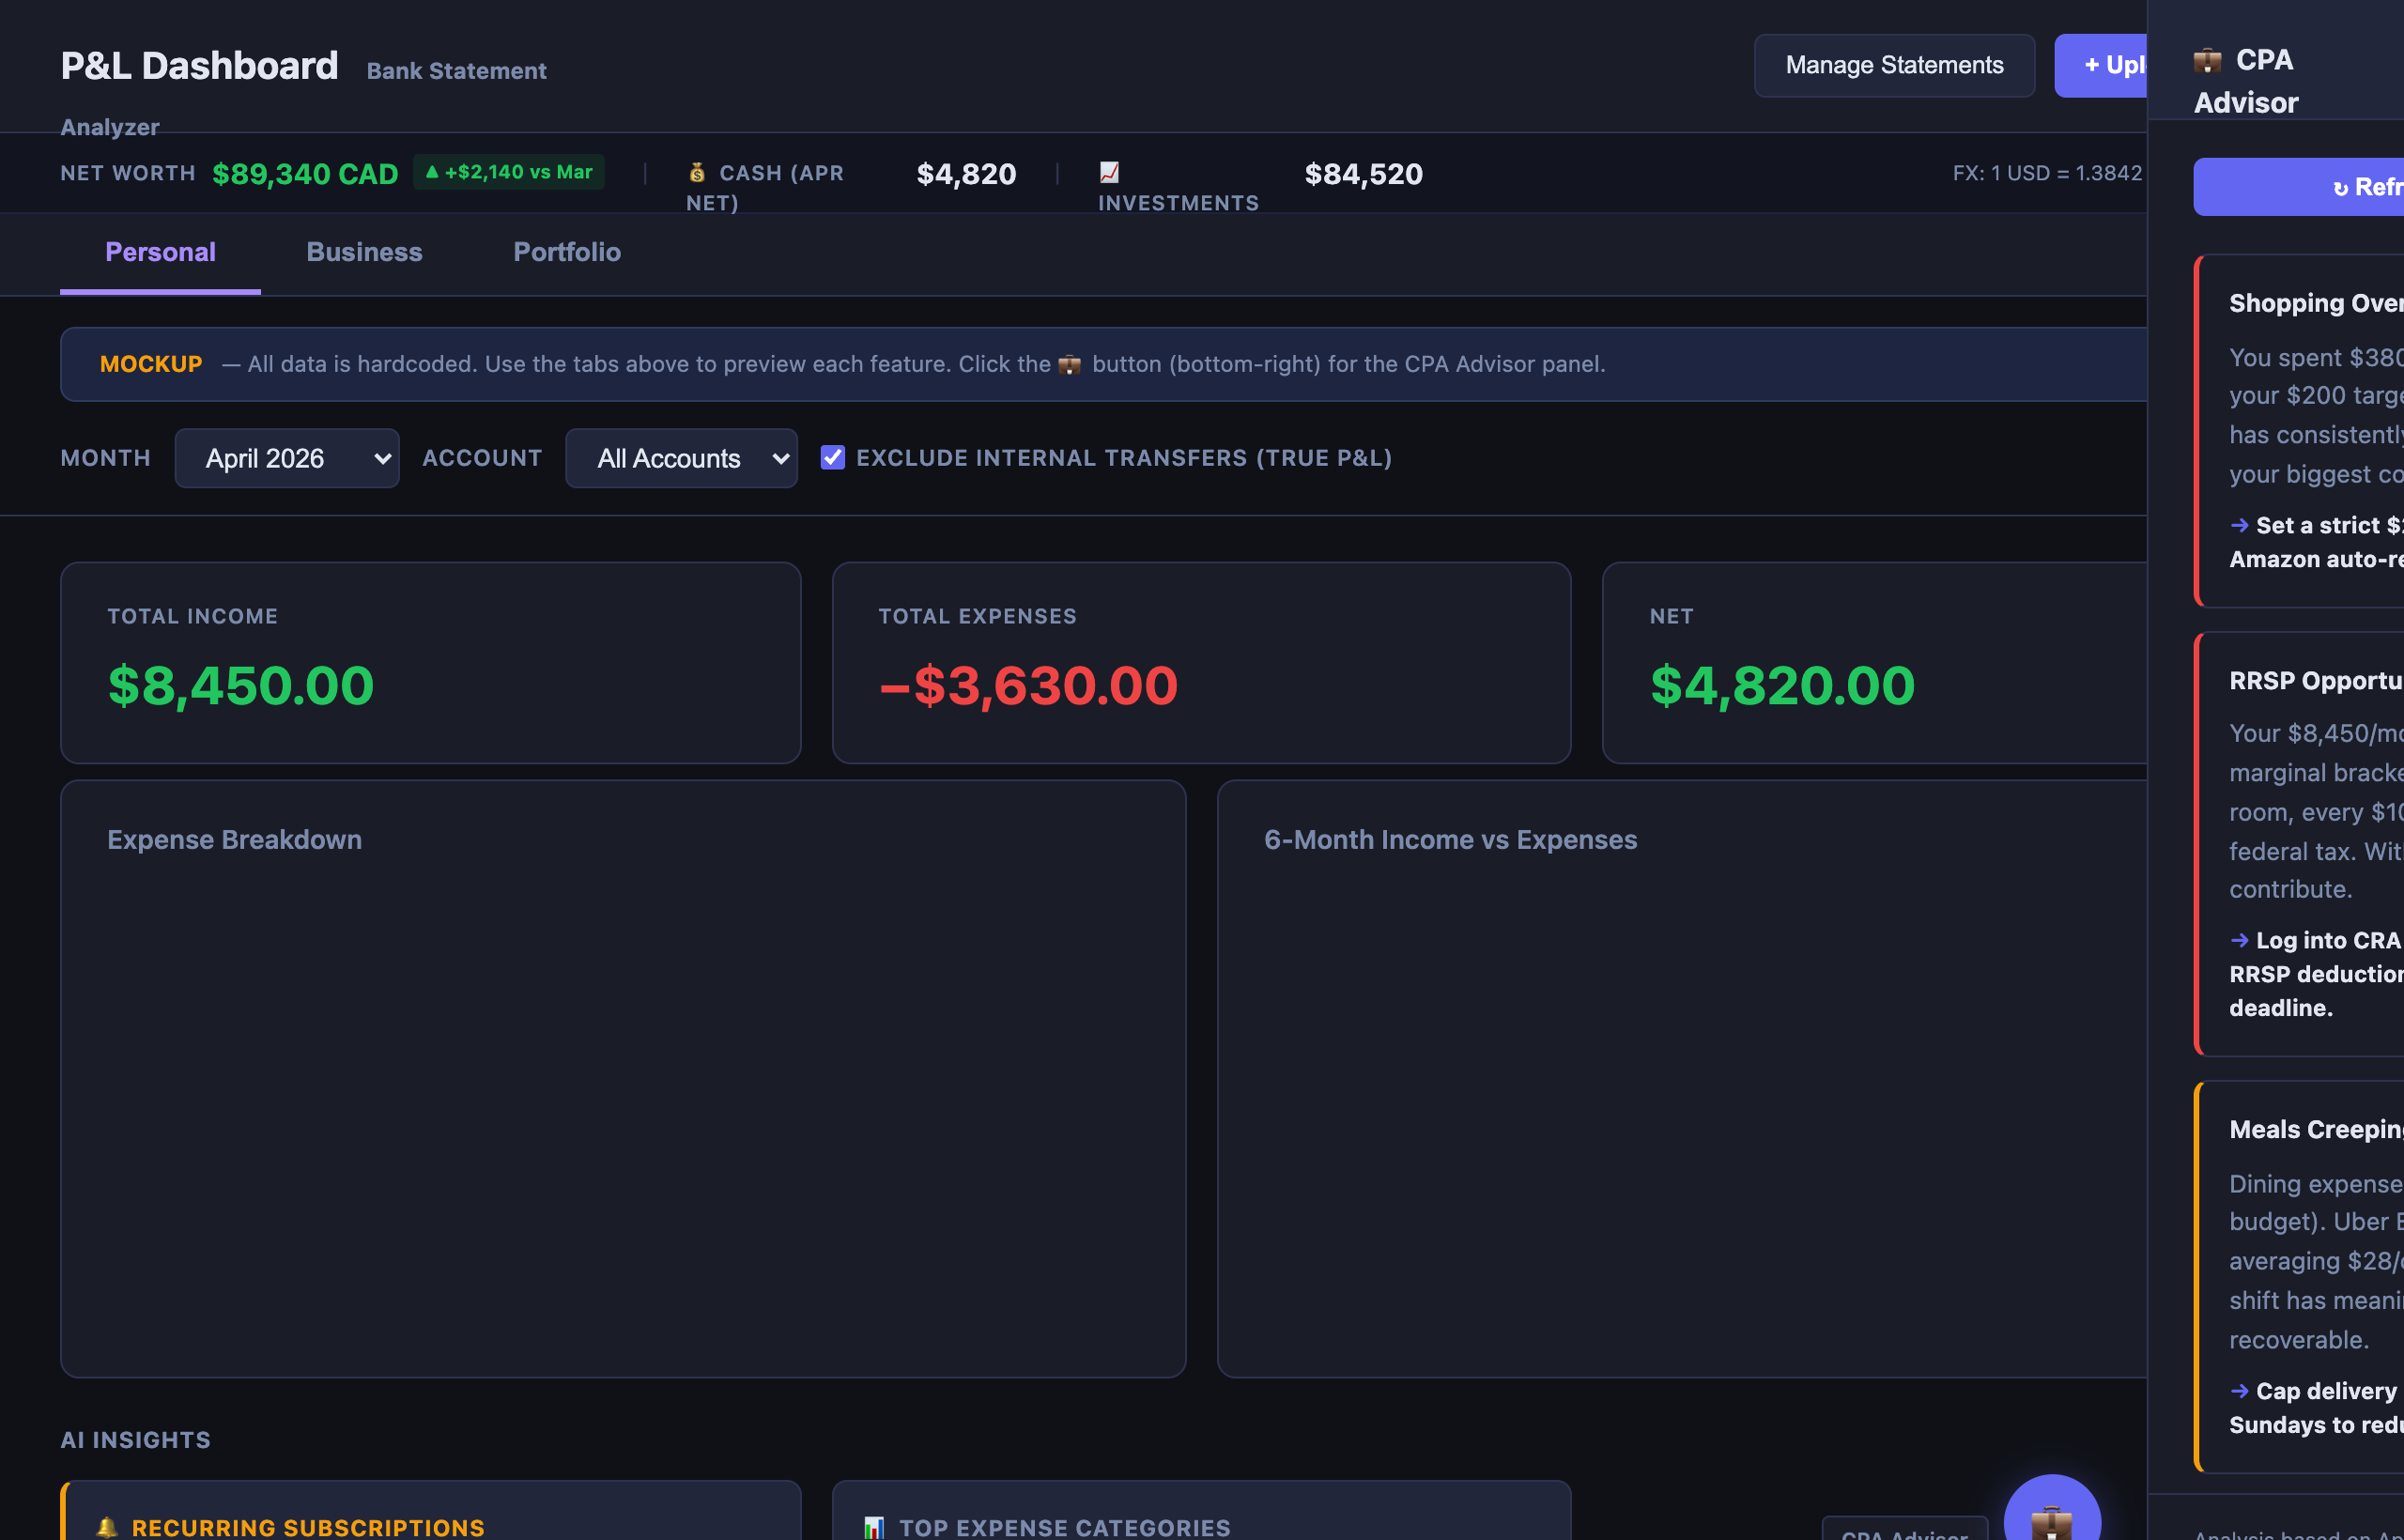This screenshot has width=2404, height=1540.
Task: Click the bell icon next to Recurring Subscriptions
Action: tap(107, 1527)
